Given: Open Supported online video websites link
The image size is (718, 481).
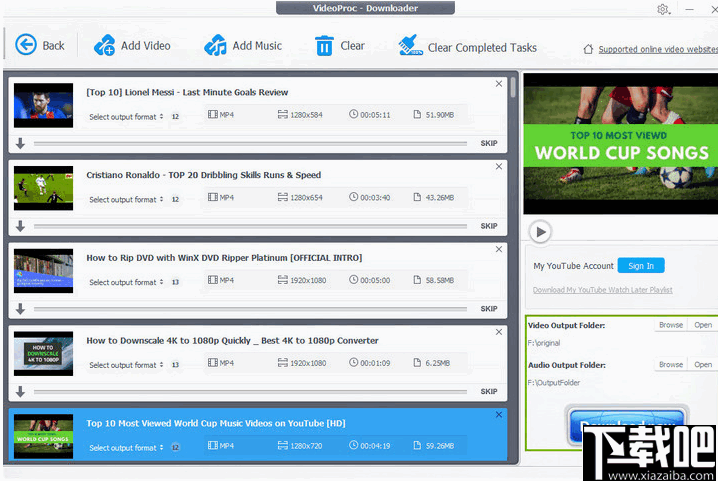Looking at the screenshot, I should pos(658,49).
